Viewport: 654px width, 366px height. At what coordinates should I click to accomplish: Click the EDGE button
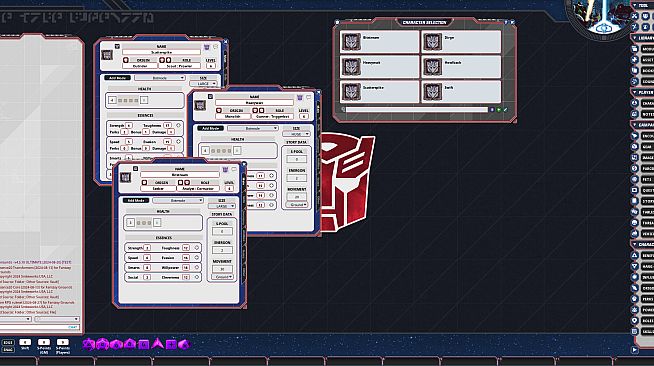tap(8, 343)
